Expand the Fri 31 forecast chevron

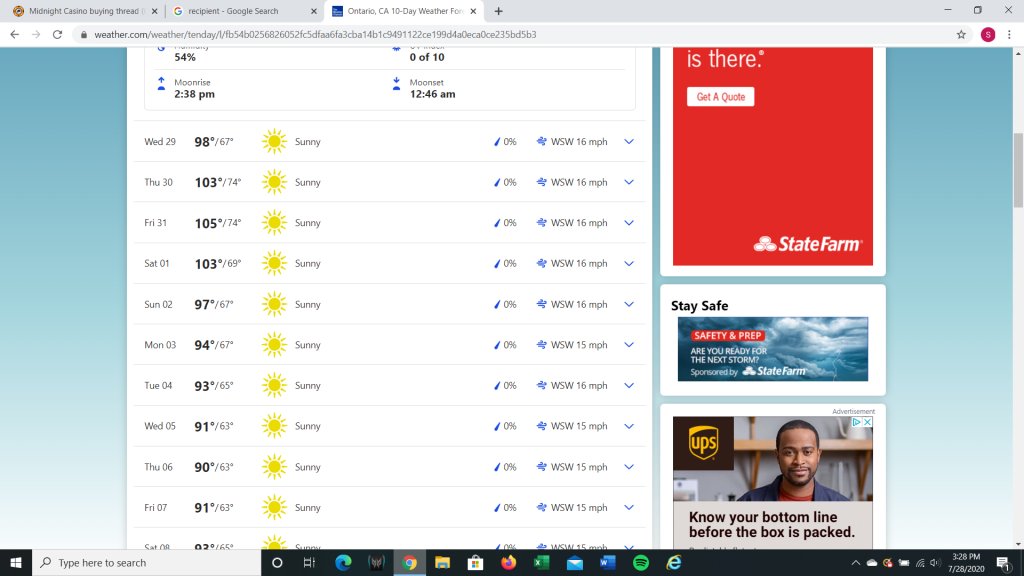pyautogui.click(x=628, y=223)
